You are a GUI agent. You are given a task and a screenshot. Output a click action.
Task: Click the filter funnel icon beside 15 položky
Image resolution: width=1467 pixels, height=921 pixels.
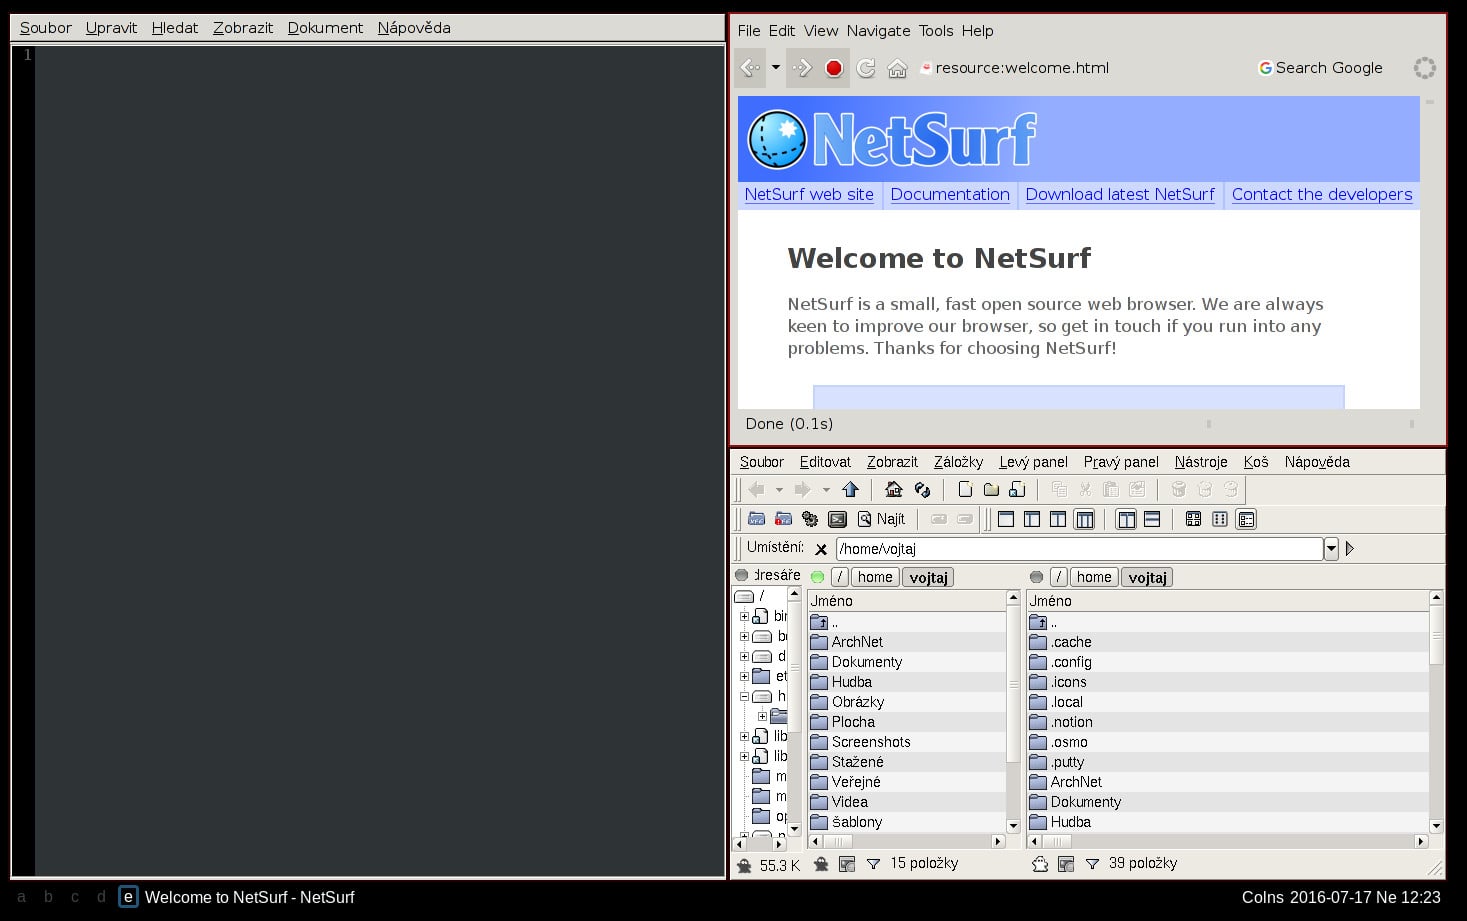tap(873, 864)
